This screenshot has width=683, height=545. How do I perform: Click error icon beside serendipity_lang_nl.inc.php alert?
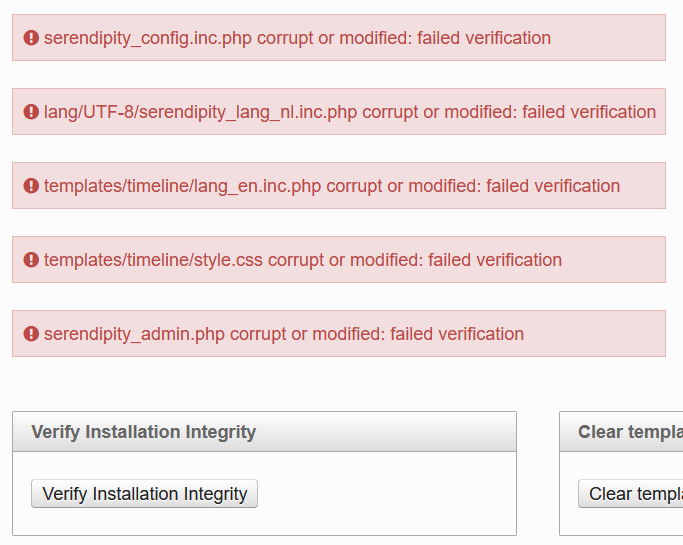31,112
